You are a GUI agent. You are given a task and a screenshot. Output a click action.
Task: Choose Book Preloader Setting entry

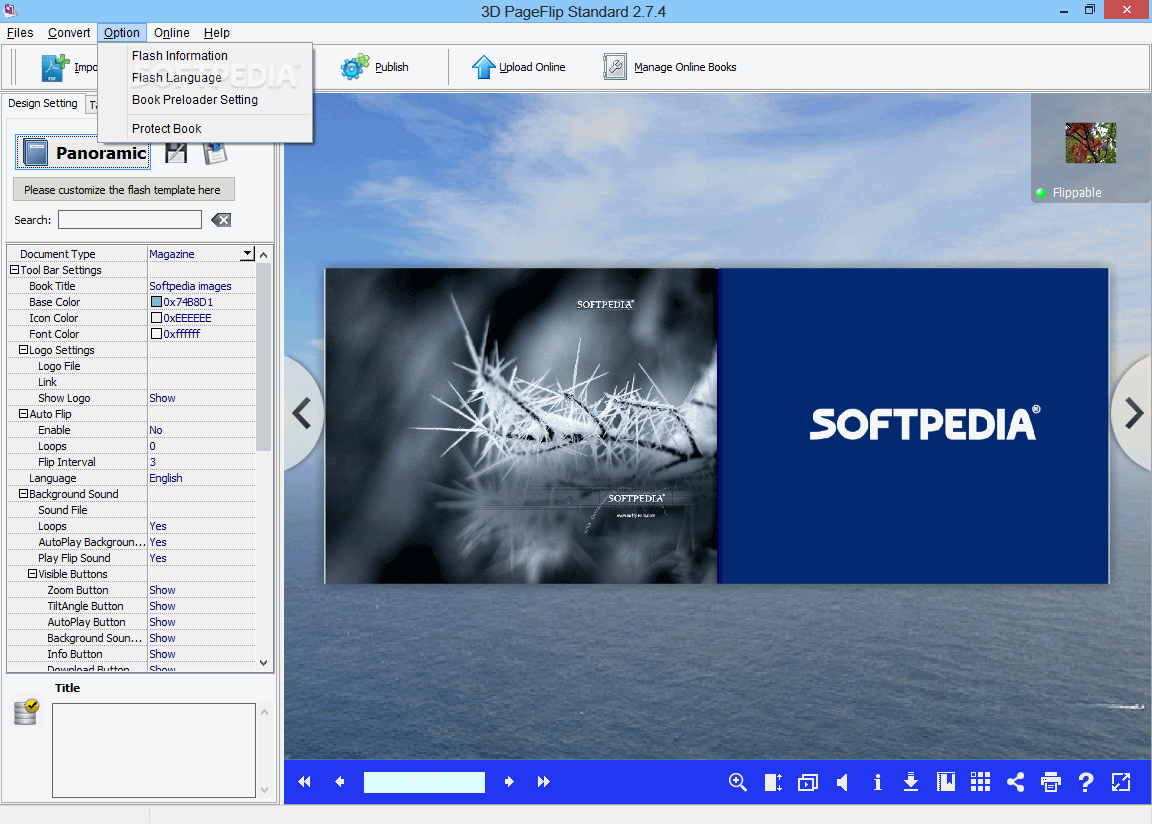click(x=205, y=100)
